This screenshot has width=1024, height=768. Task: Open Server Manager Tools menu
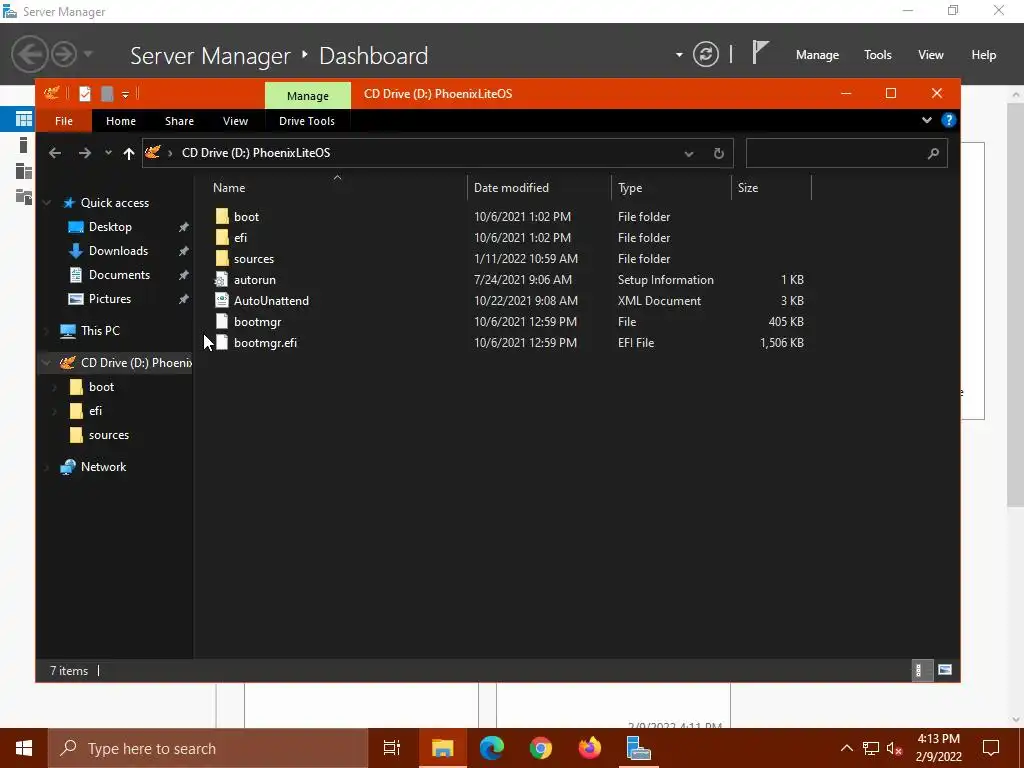877,55
